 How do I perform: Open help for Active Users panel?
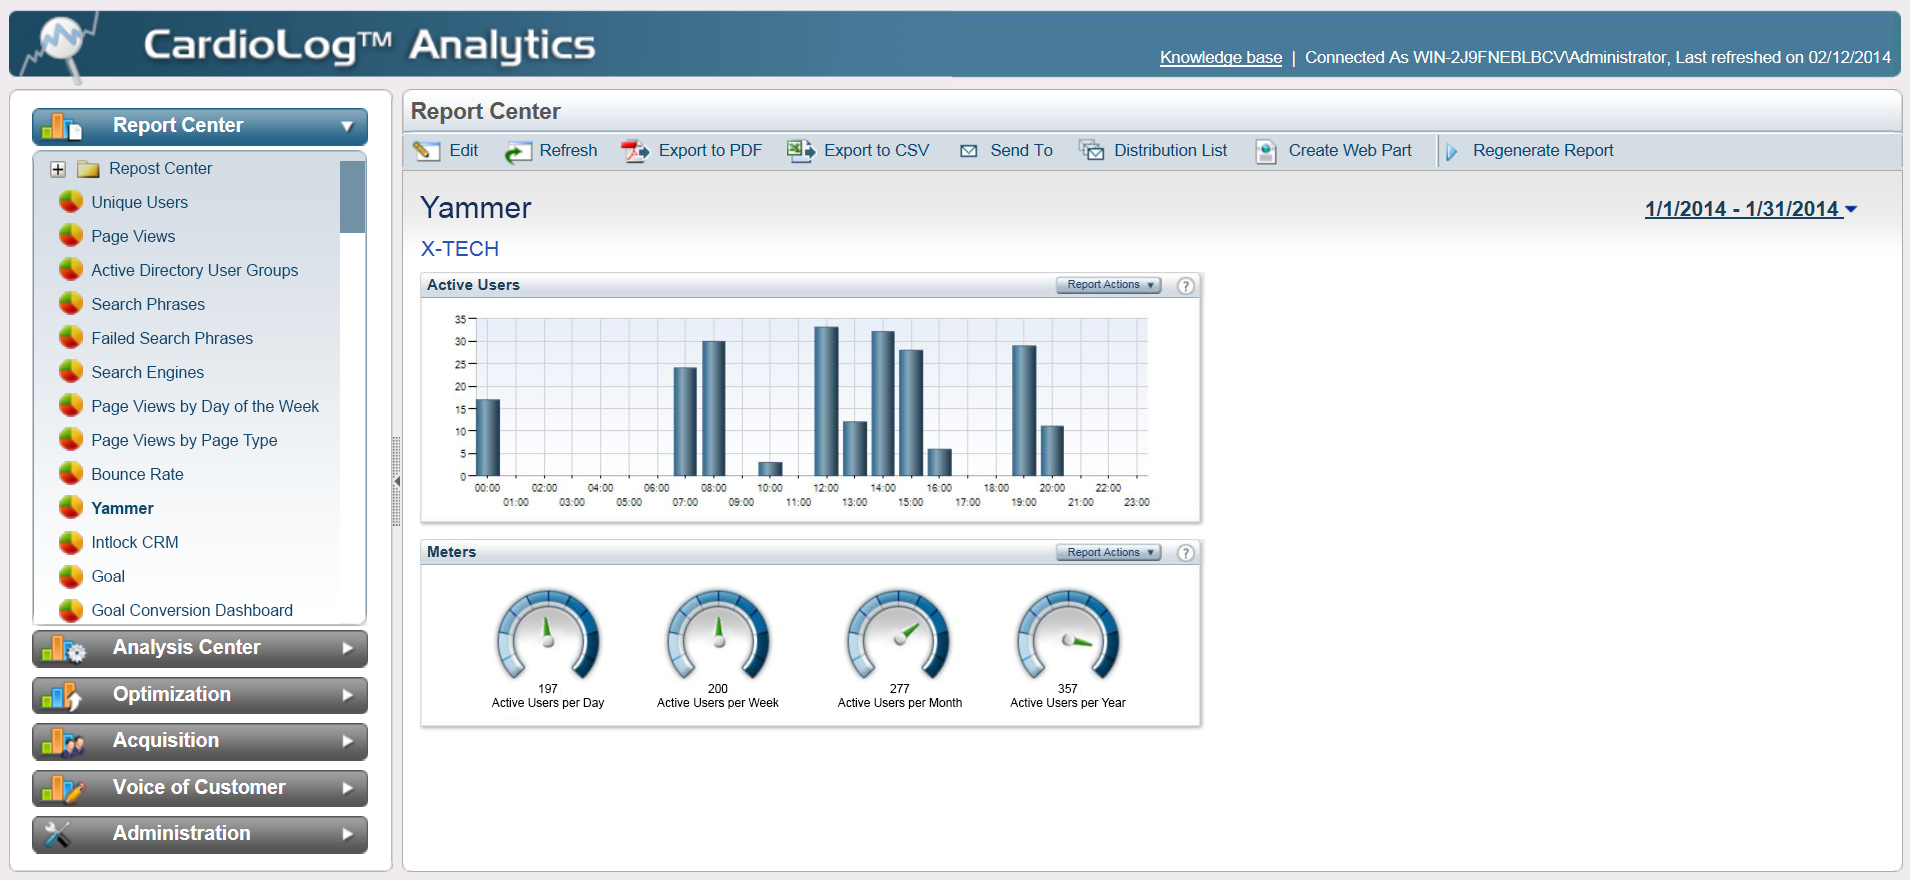click(1186, 286)
